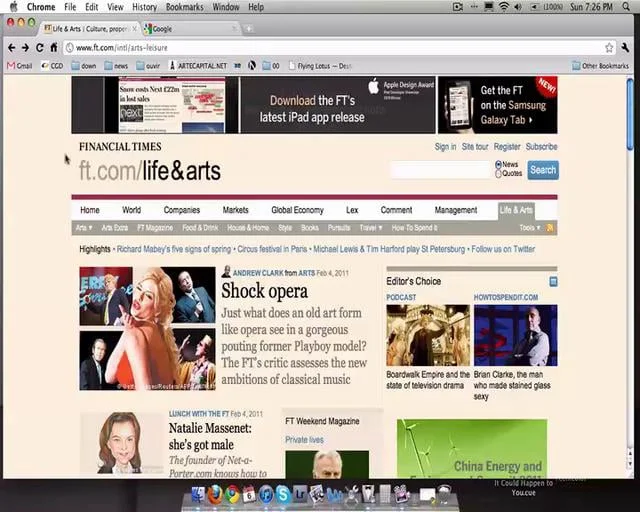Open the Gmail bookmark
The height and width of the screenshot is (512, 640).
pyautogui.click(x=20, y=66)
